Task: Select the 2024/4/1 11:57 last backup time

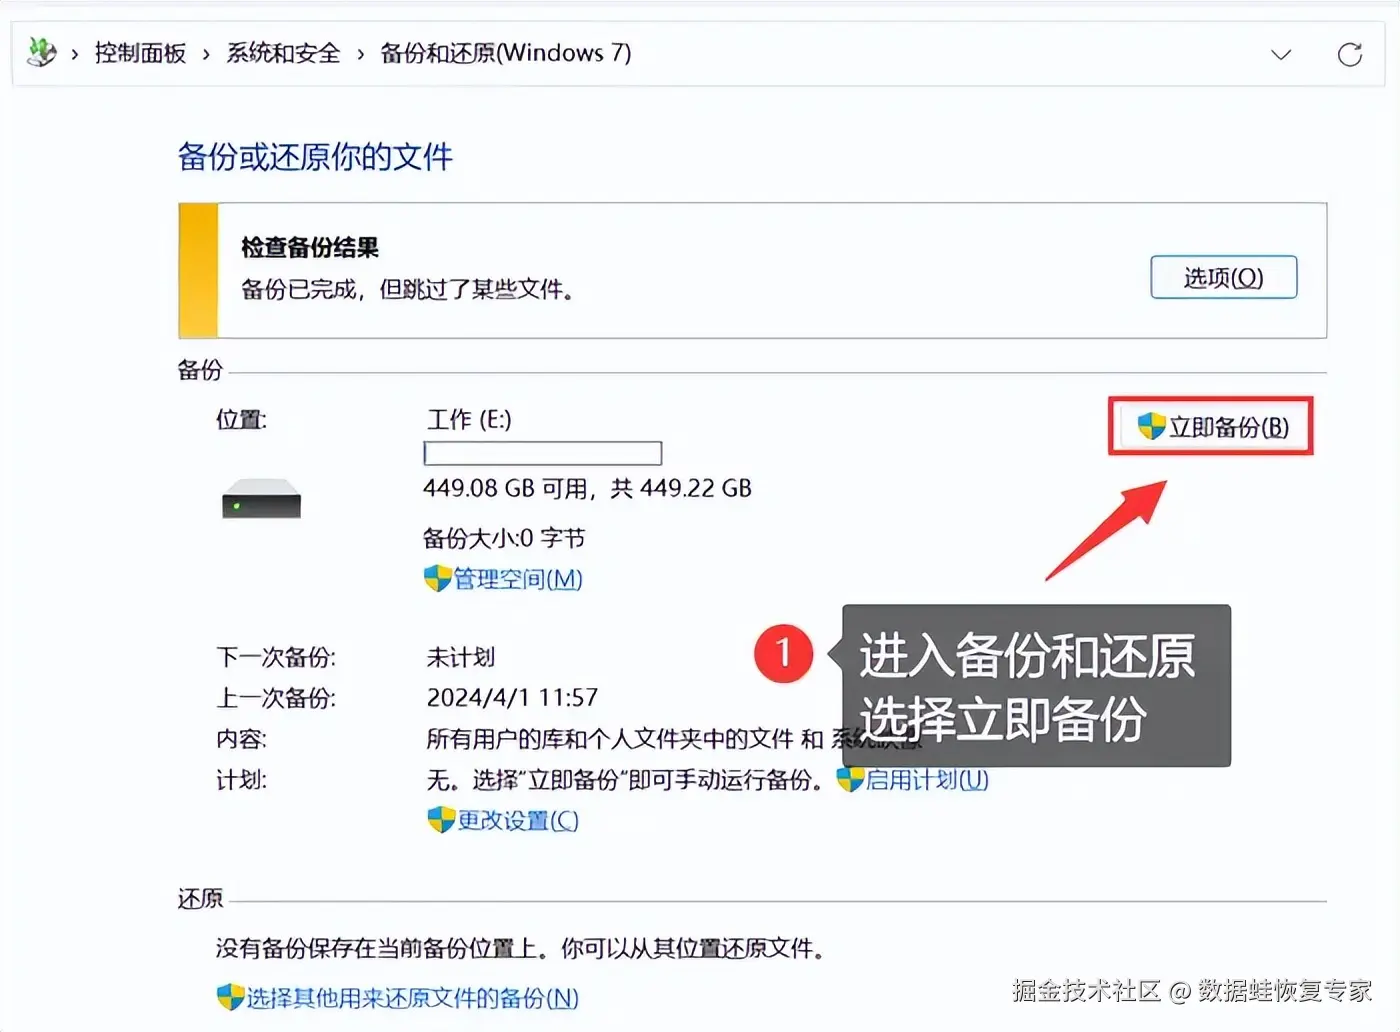Action: click(512, 697)
